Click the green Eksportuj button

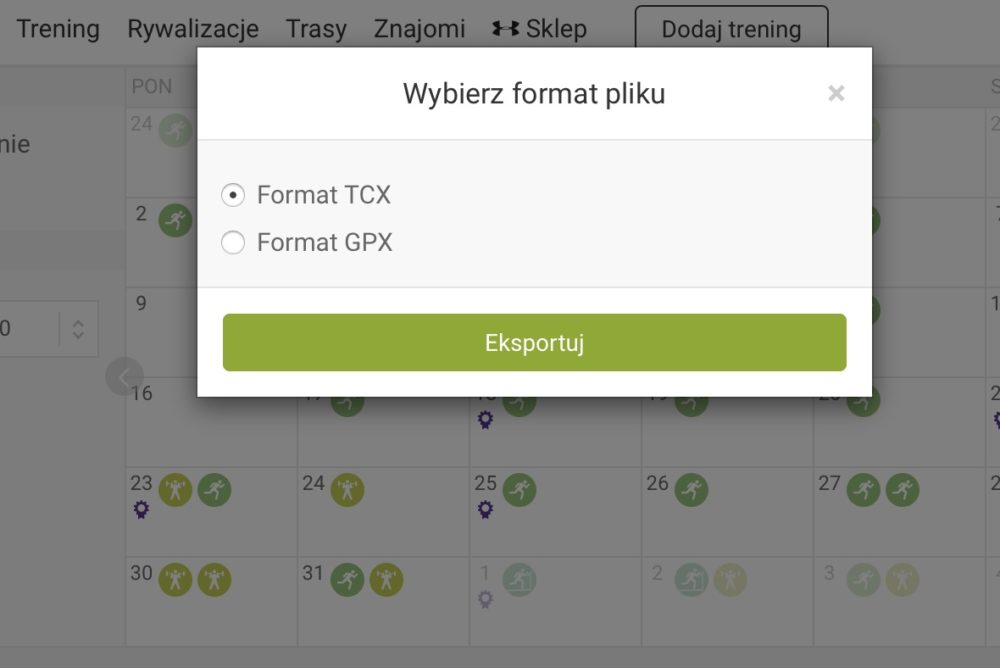[534, 342]
